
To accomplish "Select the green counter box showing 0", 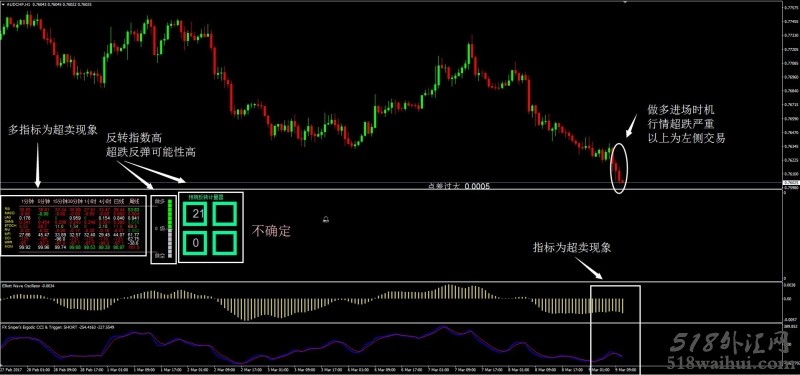I will [x=196, y=243].
